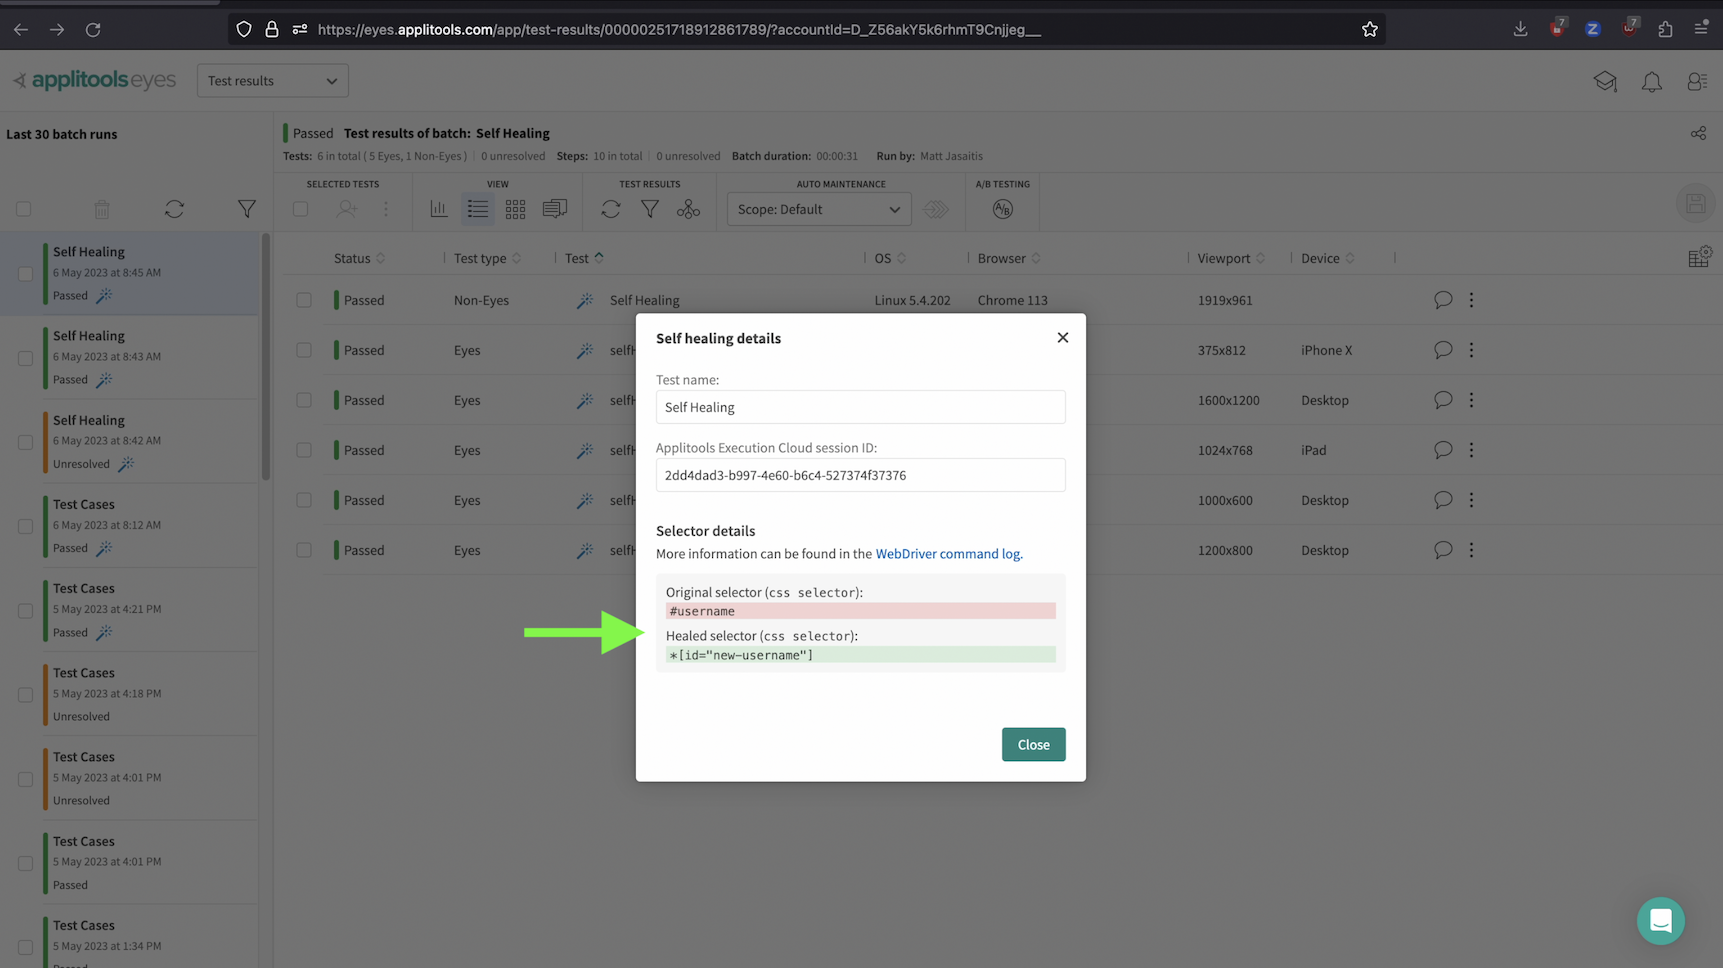Sort by Test type column
The height and width of the screenshot is (968, 1723).
click(487, 258)
